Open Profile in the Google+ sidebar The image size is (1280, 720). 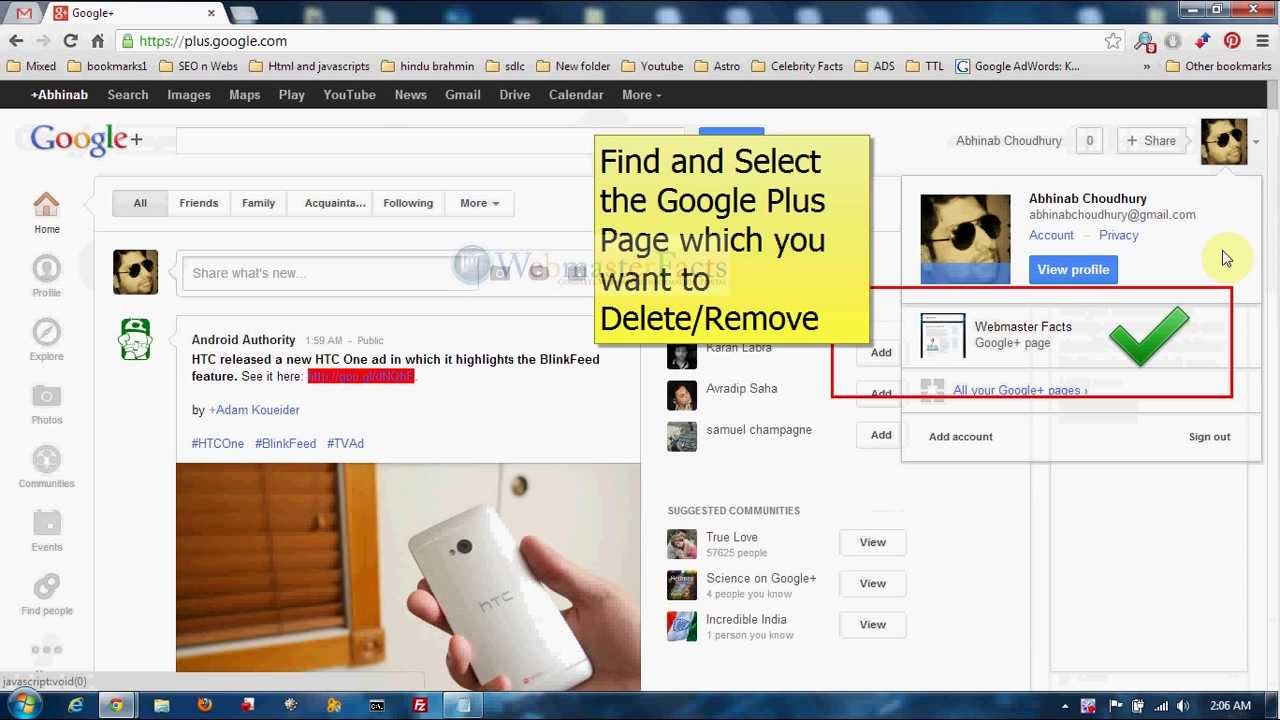(46, 276)
